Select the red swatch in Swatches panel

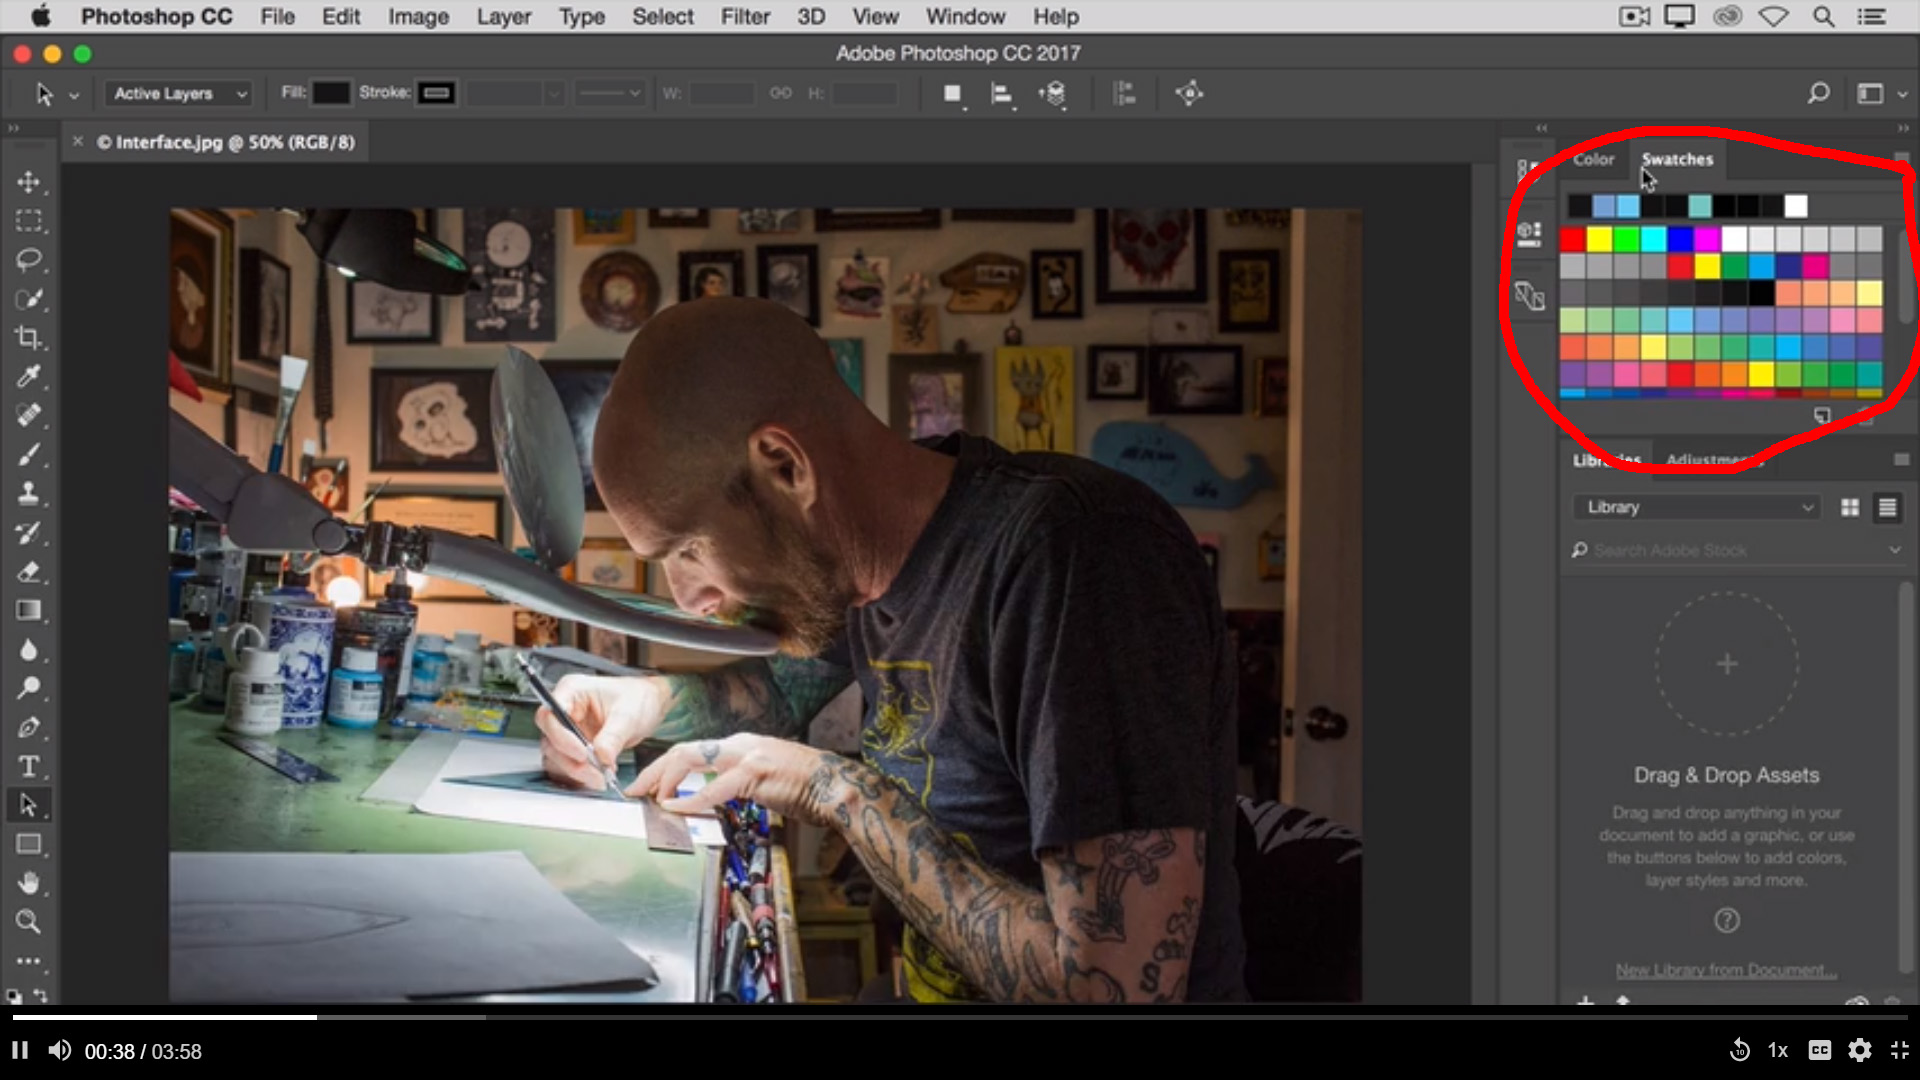(x=1573, y=239)
